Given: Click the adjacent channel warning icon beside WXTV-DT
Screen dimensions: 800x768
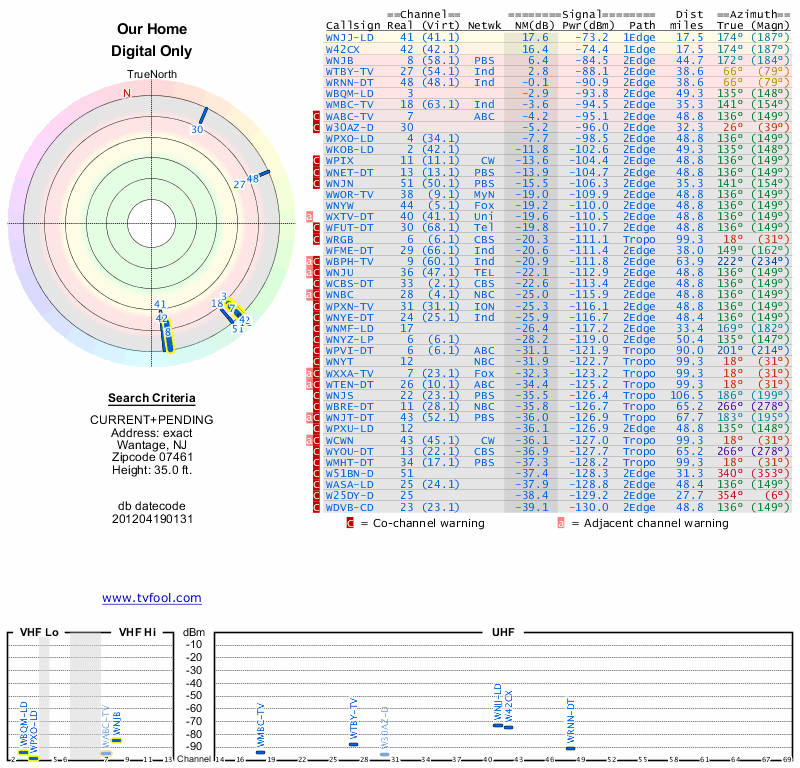Looking at the screenshot, I should [309, 216].
